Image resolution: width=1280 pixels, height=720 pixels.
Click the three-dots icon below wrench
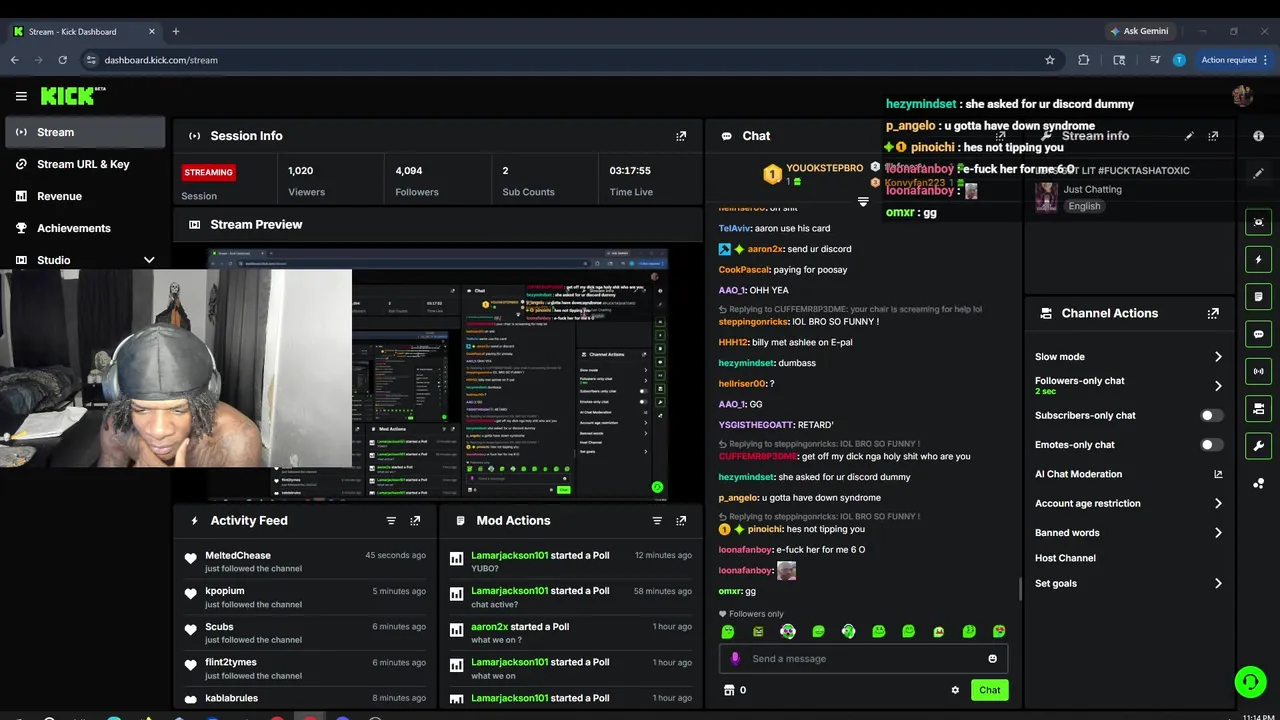(1258, 484)
